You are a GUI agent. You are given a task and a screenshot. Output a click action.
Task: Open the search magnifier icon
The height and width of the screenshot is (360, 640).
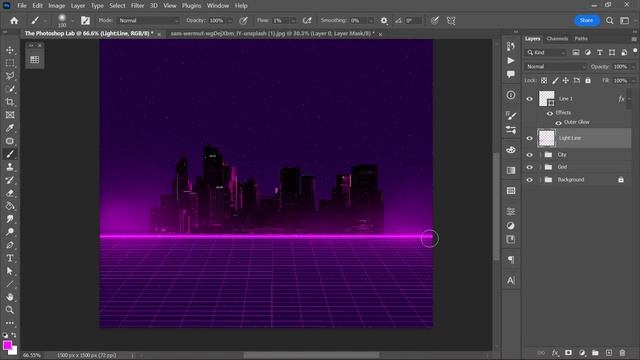(x=609, y=20)
